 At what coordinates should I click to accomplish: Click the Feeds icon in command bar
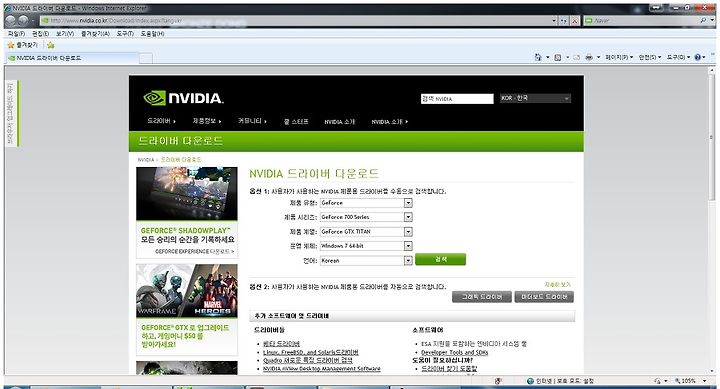coord(557,57)
